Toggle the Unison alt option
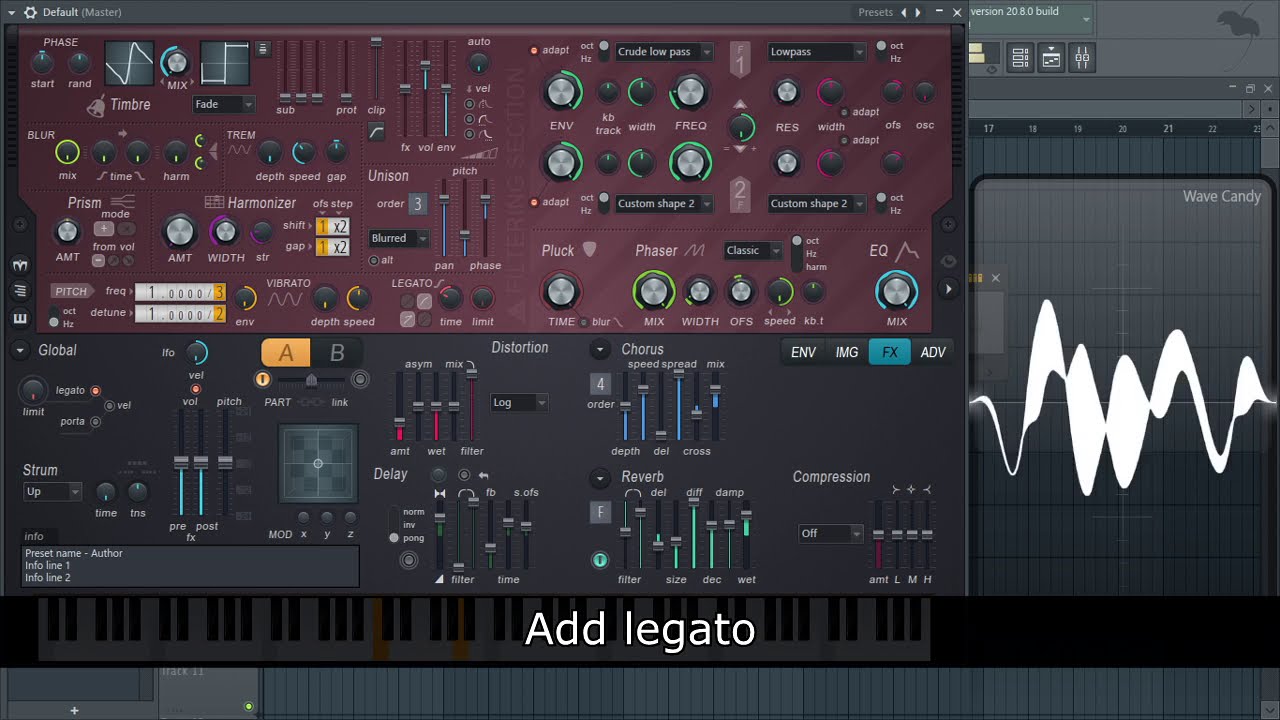This screenshot has width=1280, height=720. click(375, 260)
